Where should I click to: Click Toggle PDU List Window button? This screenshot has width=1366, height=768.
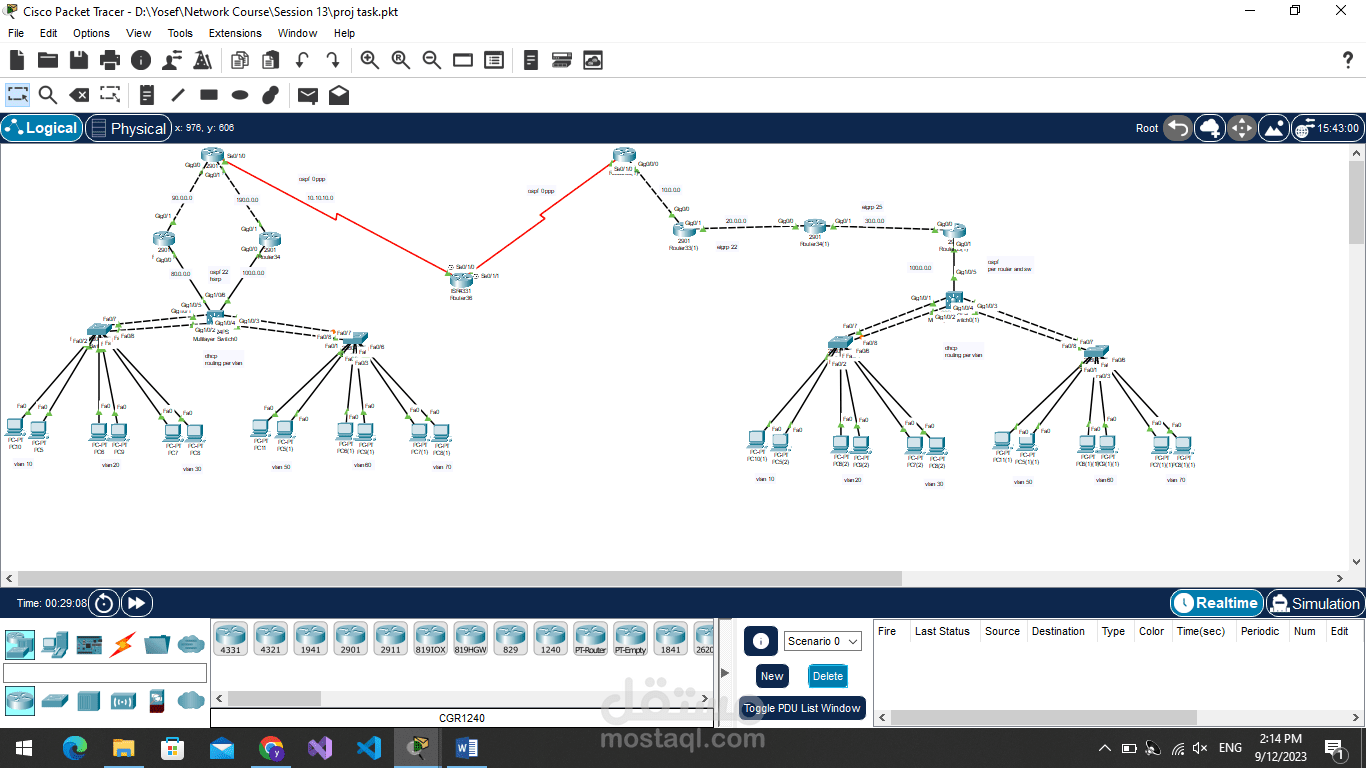pos(802,708)
